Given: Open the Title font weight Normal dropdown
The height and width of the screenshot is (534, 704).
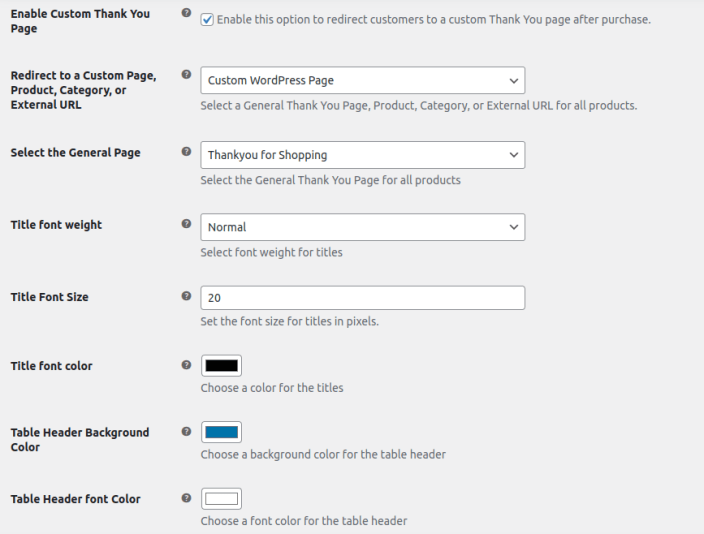Looking at the screenshot, I should 362,227.
